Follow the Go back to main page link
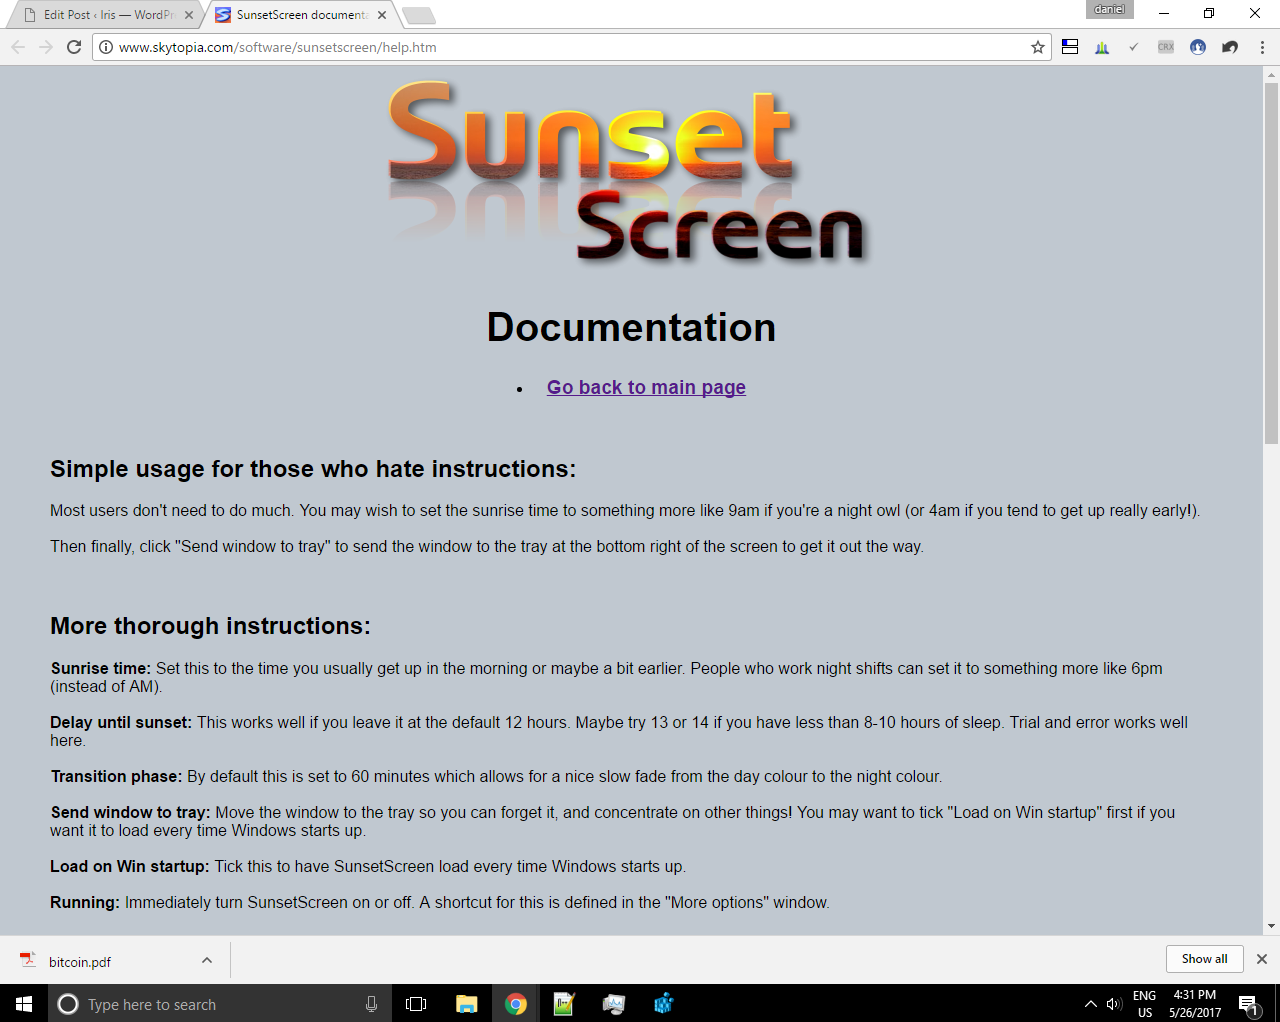 coord(646,387)
